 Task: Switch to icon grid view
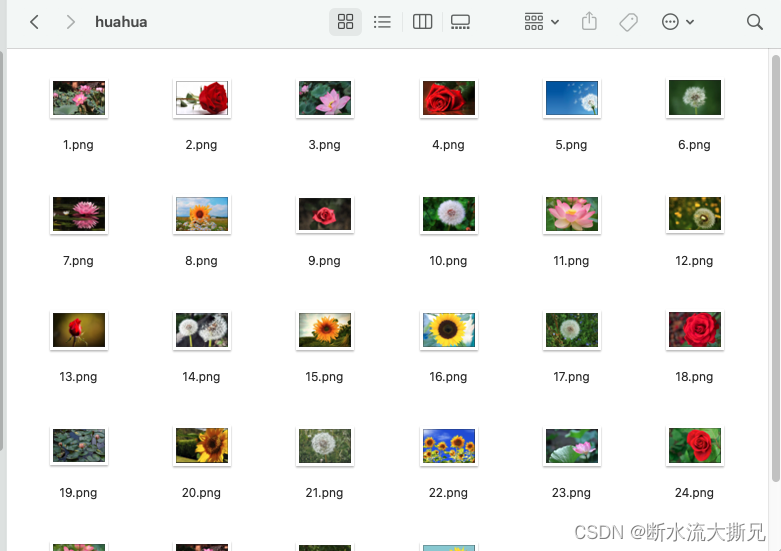345,21
